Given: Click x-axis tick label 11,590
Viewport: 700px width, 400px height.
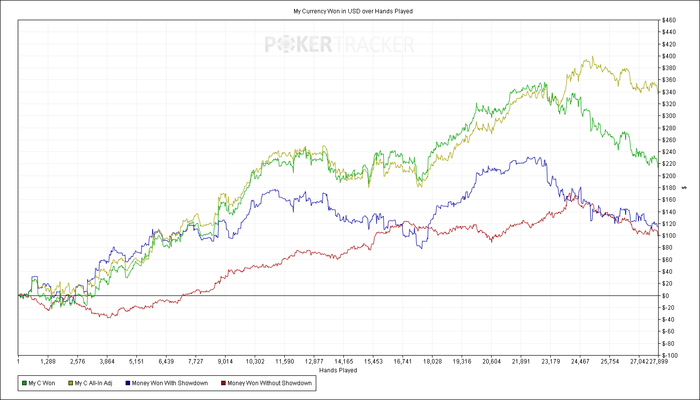Looking at the screenshot, I should pyautogui.click(x=284, y=361).
